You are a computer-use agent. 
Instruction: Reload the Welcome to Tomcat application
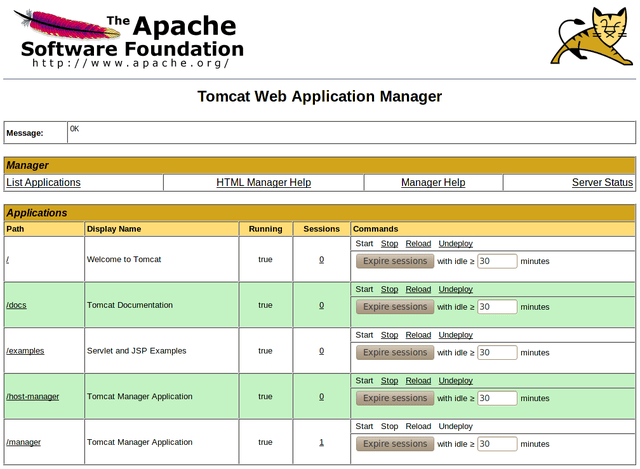point(418,244)
